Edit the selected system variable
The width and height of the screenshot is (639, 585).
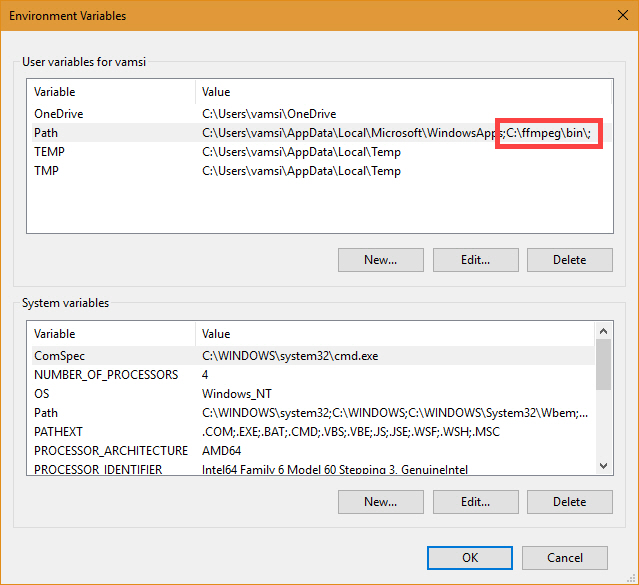click(x=476, y=501)
